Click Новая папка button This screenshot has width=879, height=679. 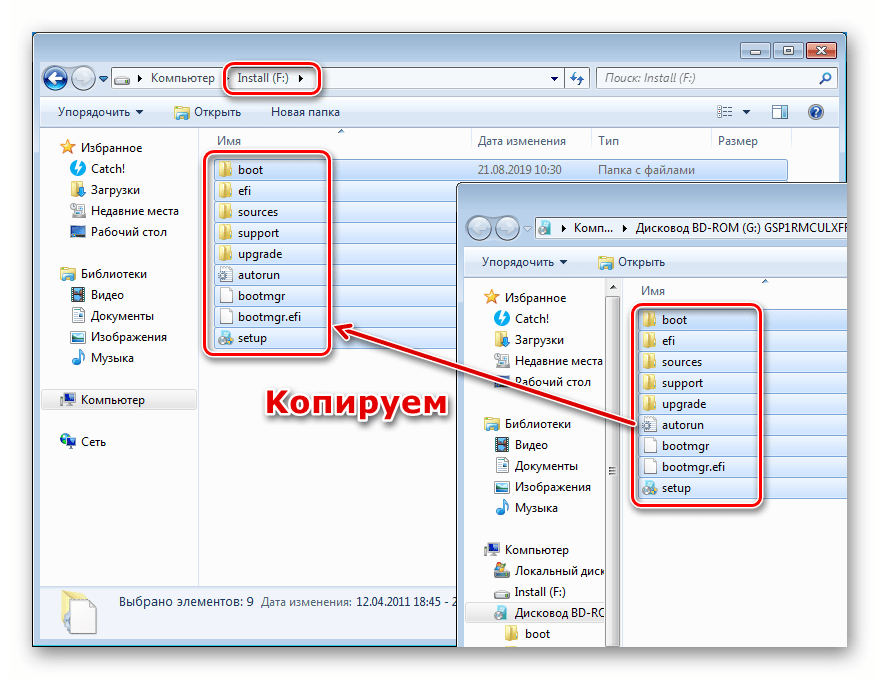click(305, 112)
